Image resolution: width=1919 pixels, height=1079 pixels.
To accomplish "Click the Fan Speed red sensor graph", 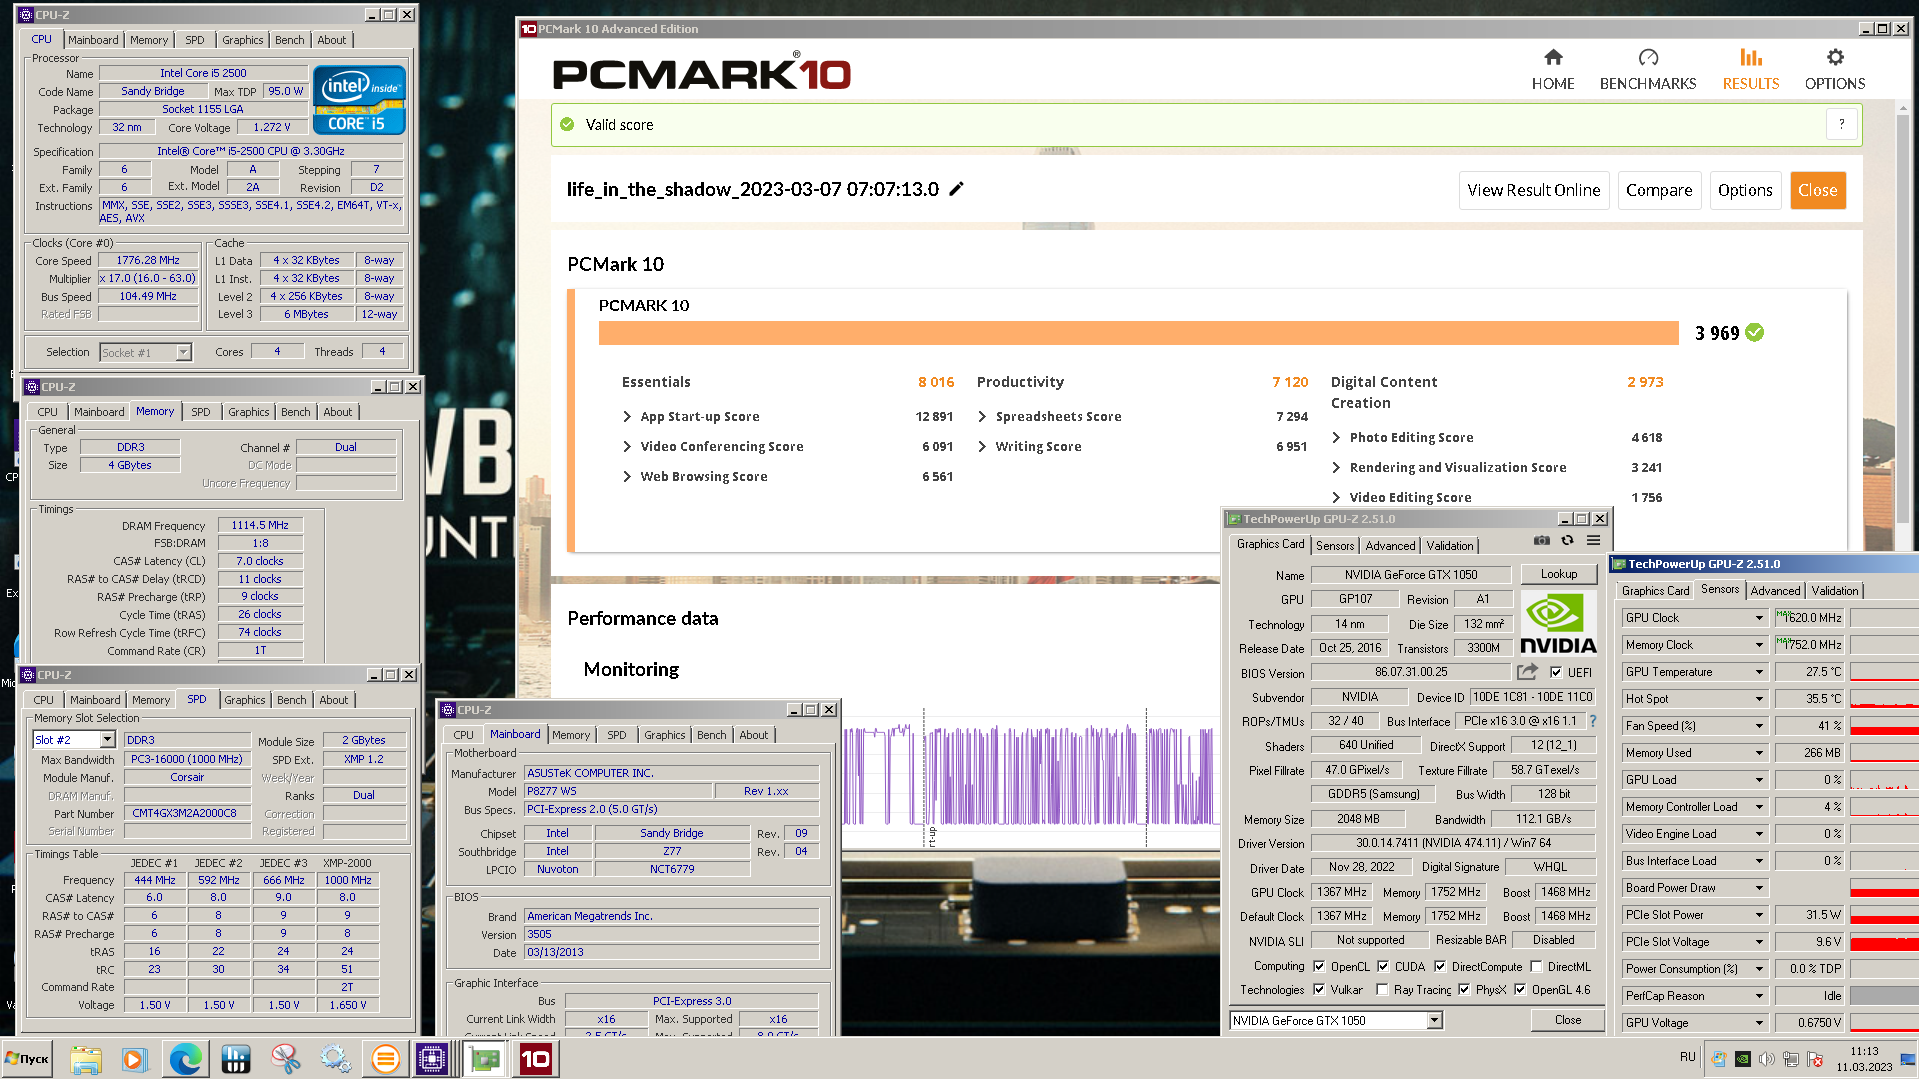I will pos(1884,726).
